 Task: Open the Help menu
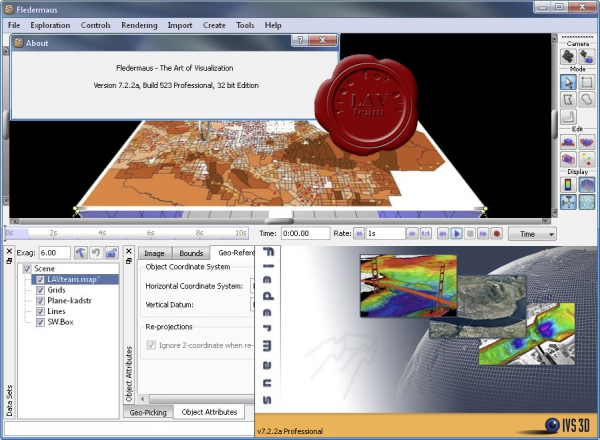(x=273, y=25)
